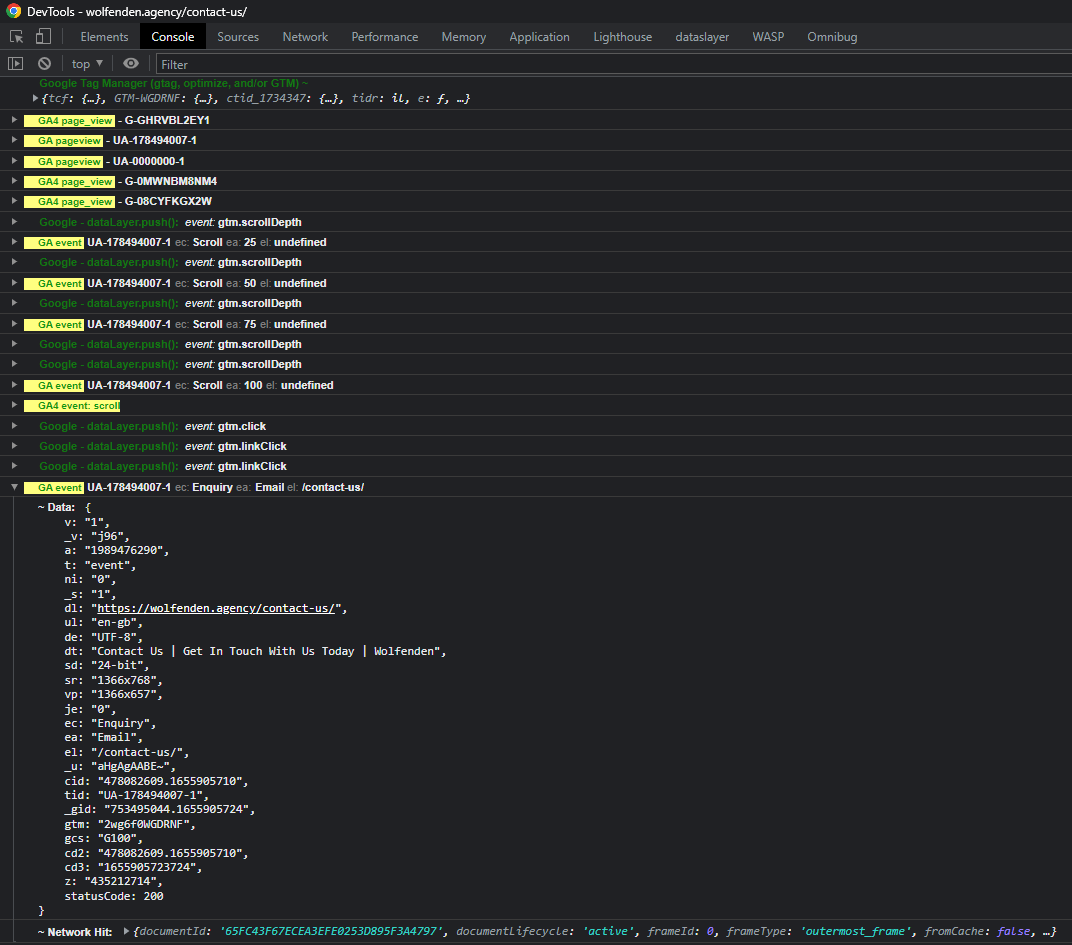Image resolution: width=1072 pixels, height=945 pixels.
Task: Click the _gid 753495044.1655905724 value
Action: 178,810
